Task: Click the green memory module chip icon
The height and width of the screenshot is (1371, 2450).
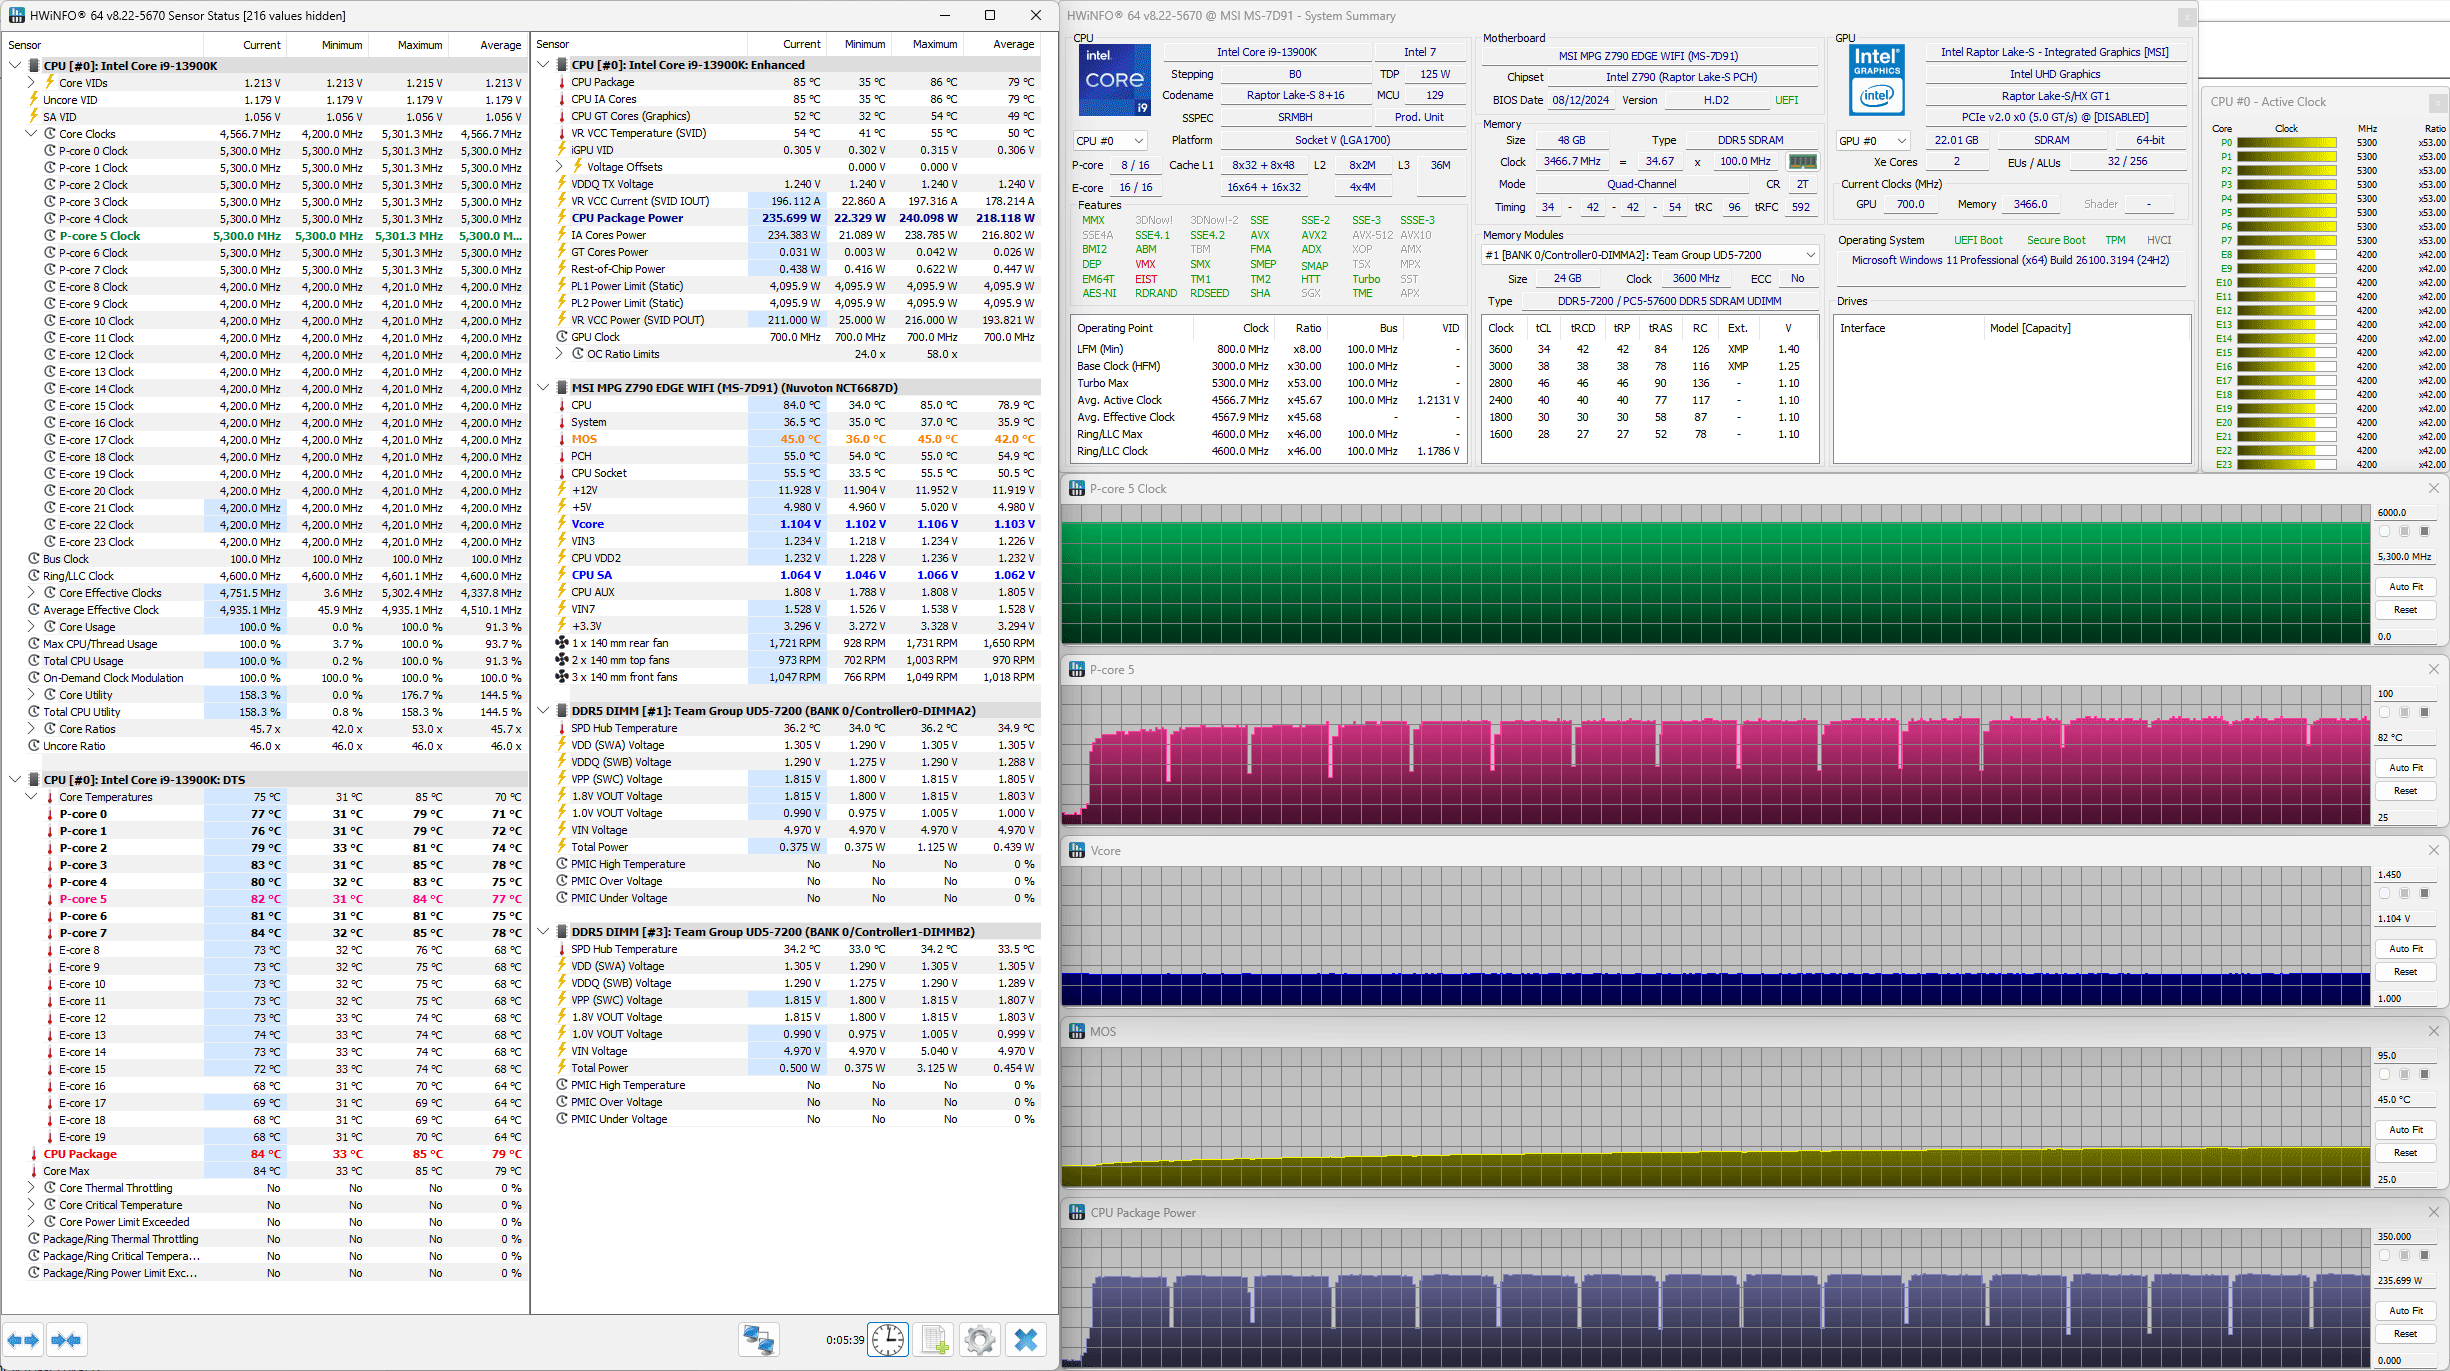Action: pos(1803,161)
